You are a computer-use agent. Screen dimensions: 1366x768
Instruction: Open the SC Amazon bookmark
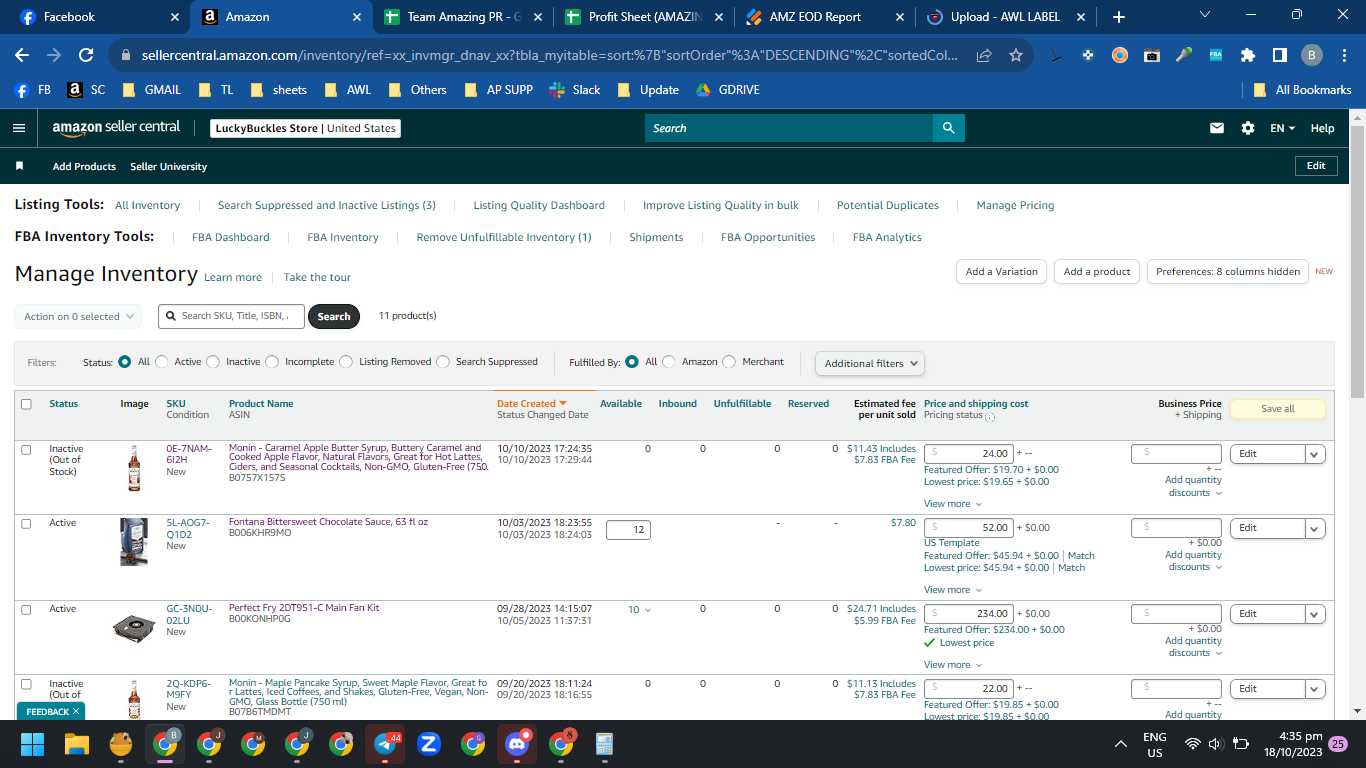pyautogui.click(x=86, y=90)
